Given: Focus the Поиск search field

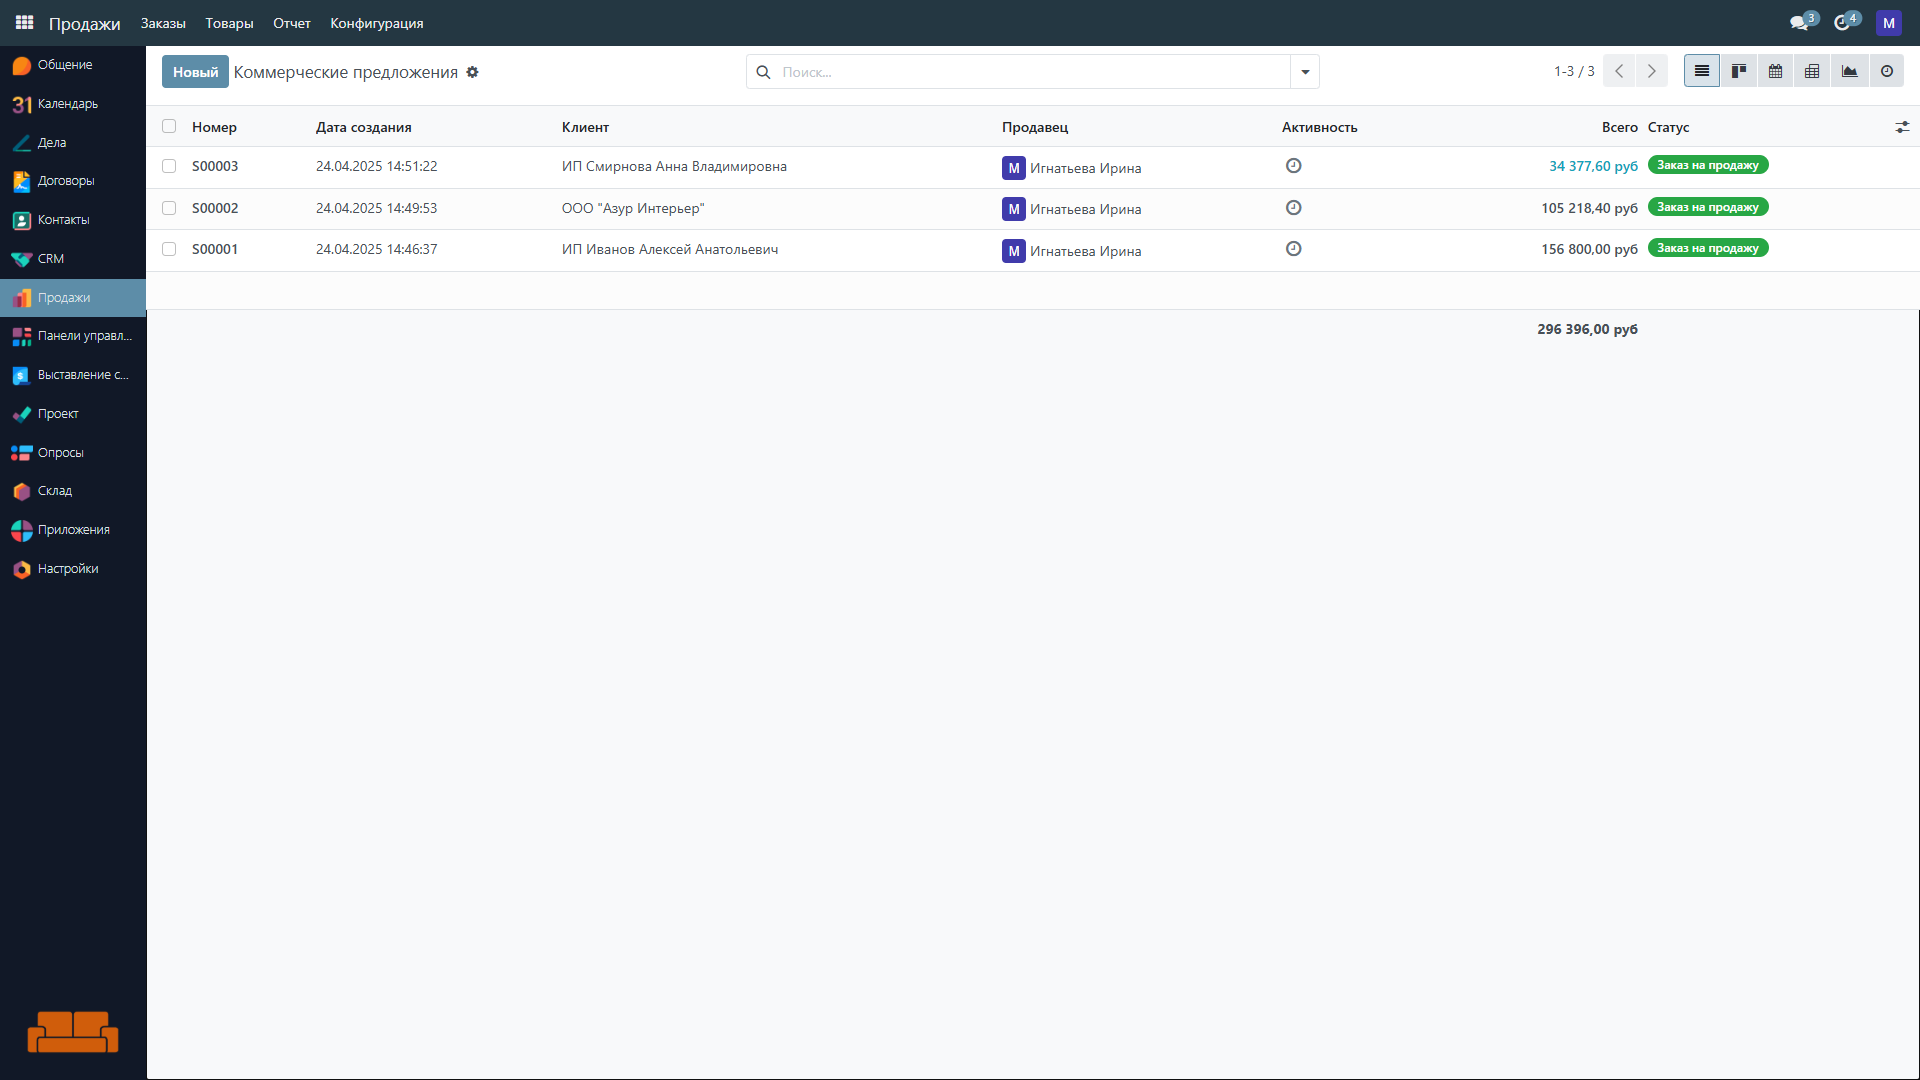Looking at the screenshot, I should coord(1030,72).
